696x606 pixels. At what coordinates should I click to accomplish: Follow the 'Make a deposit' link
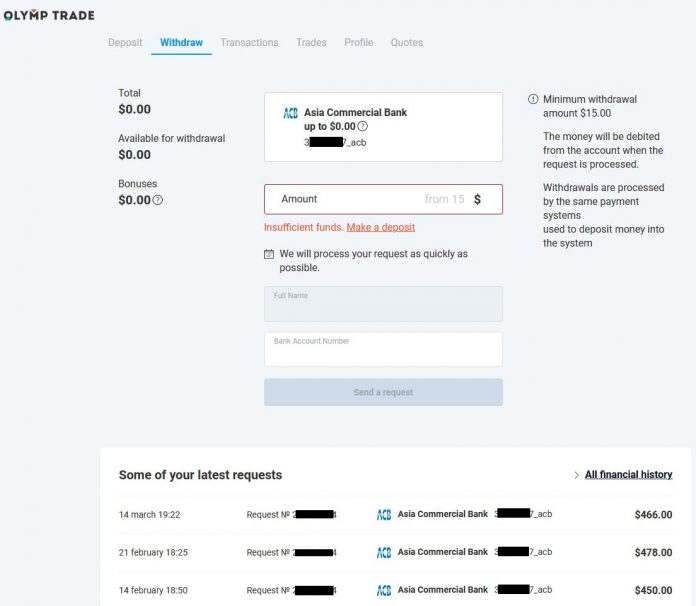coord(380,228)
